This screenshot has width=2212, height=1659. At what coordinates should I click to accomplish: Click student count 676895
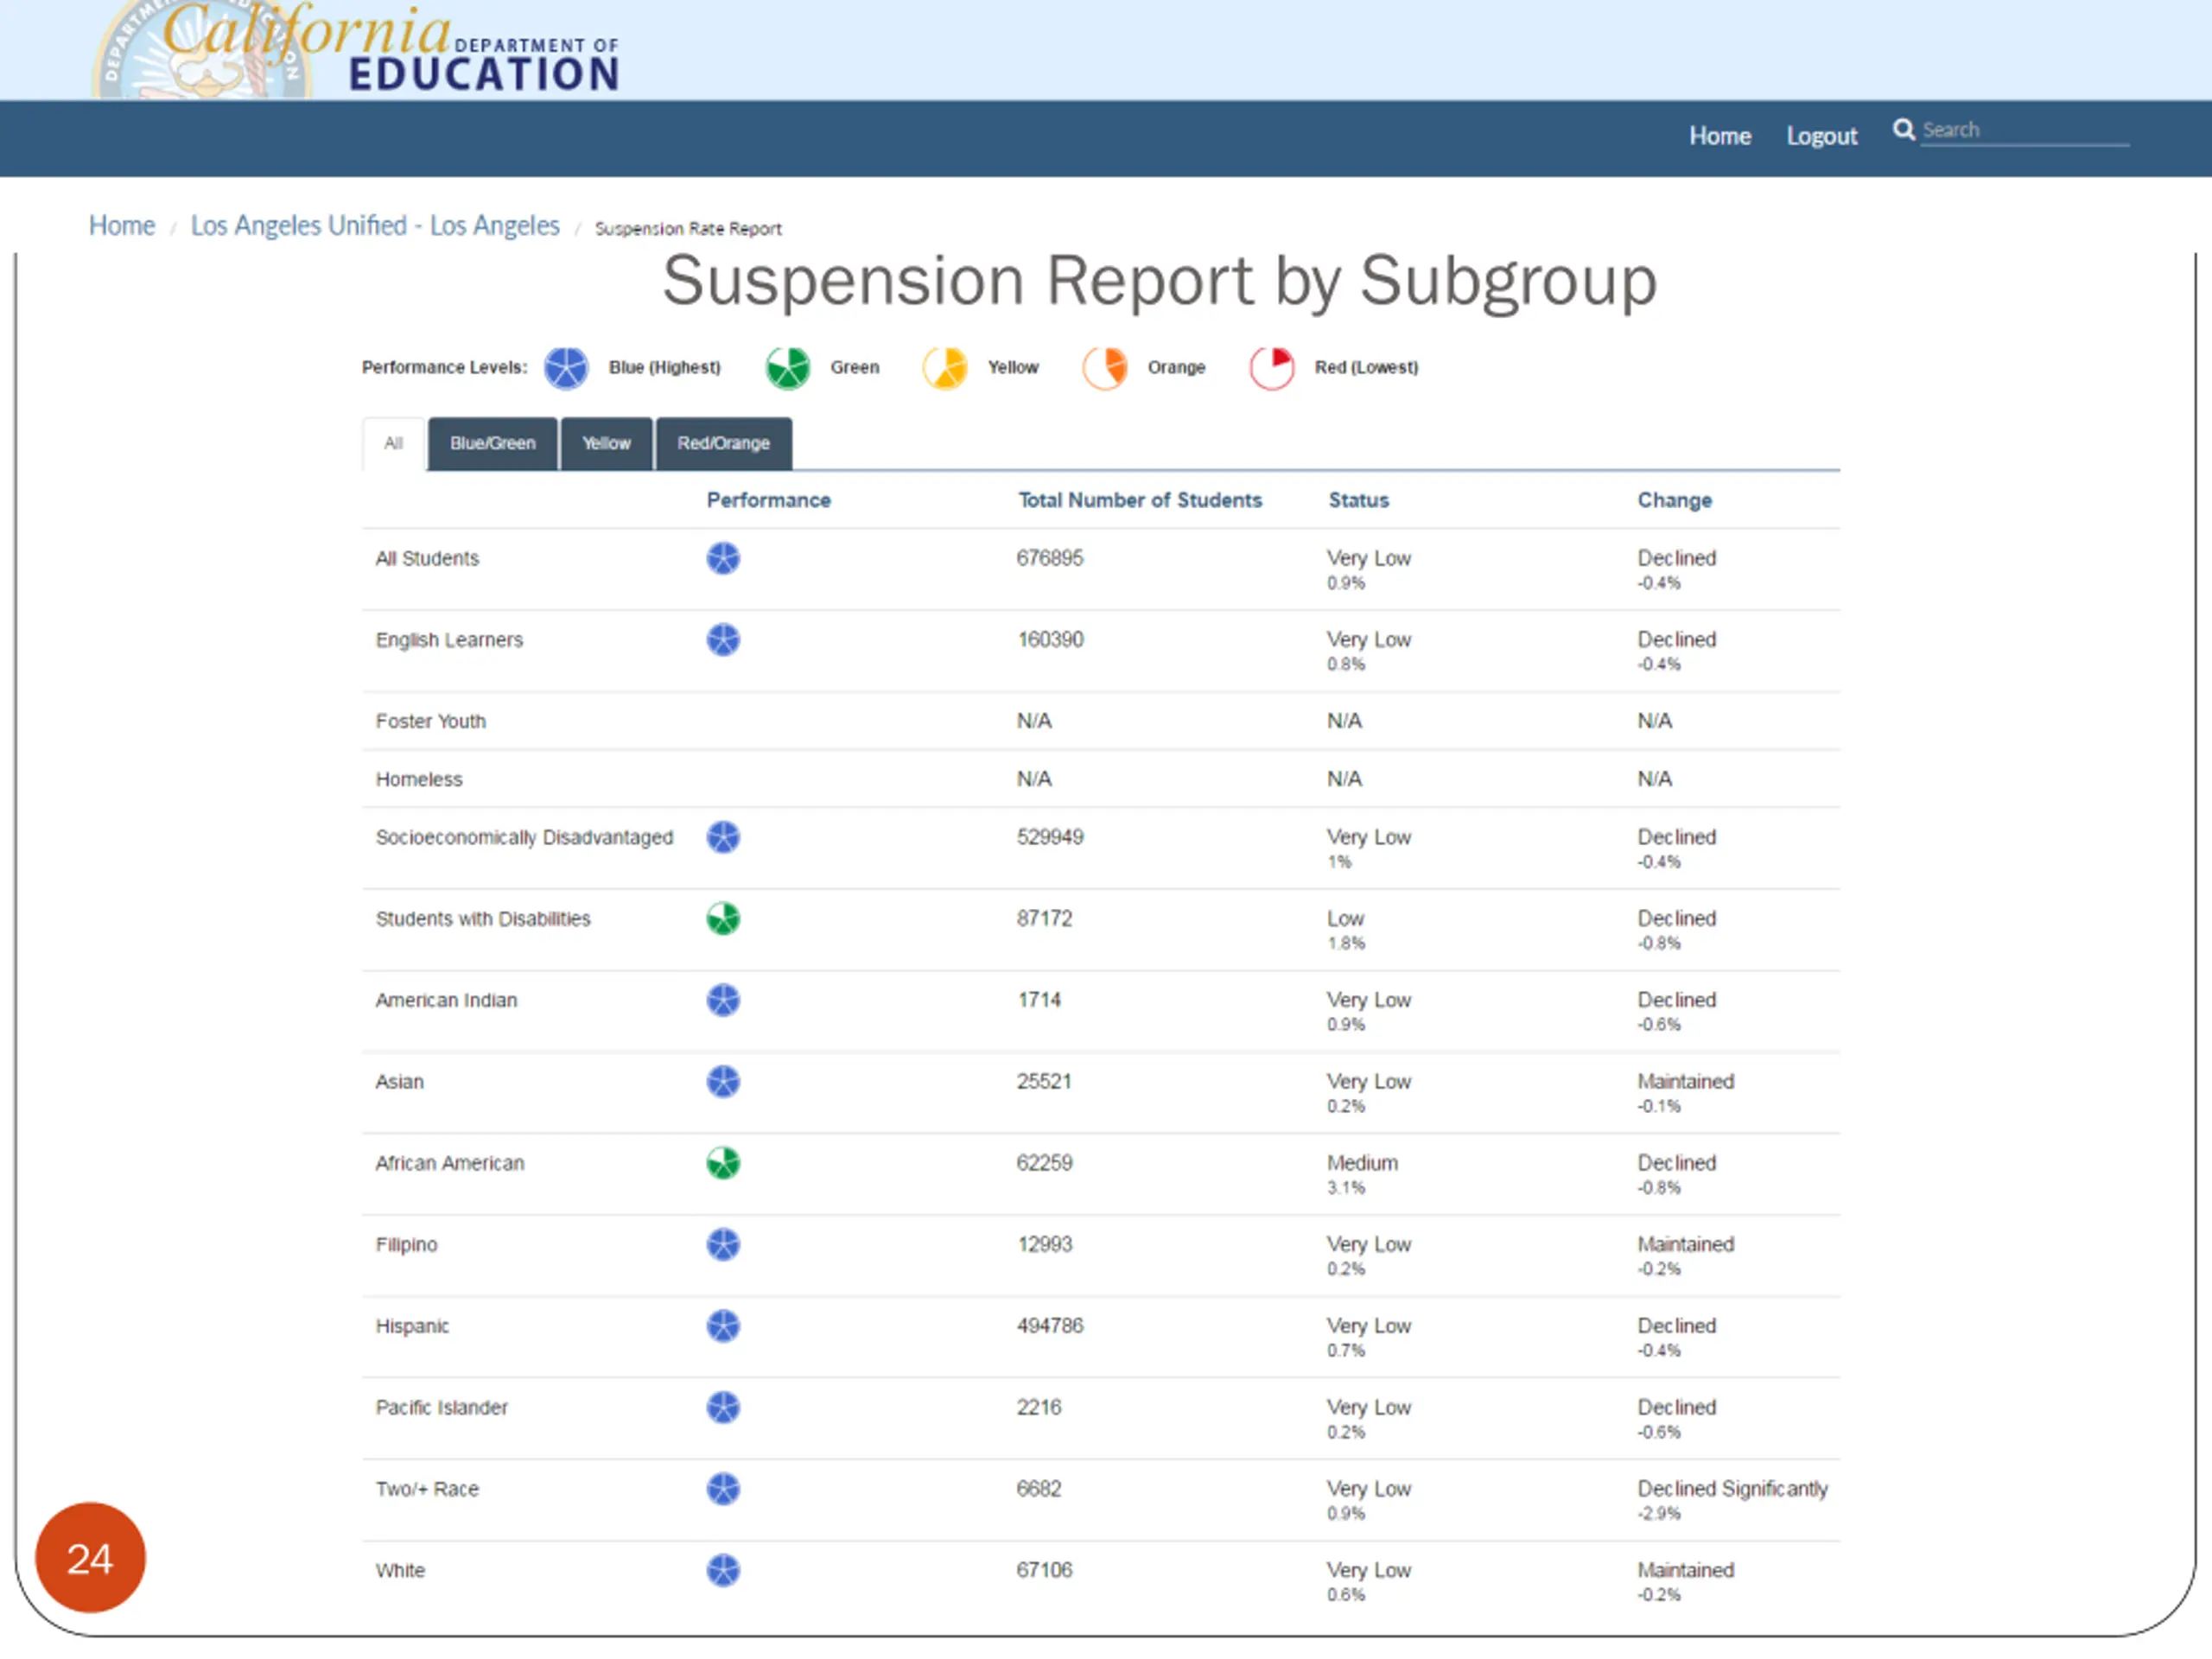1050,558
